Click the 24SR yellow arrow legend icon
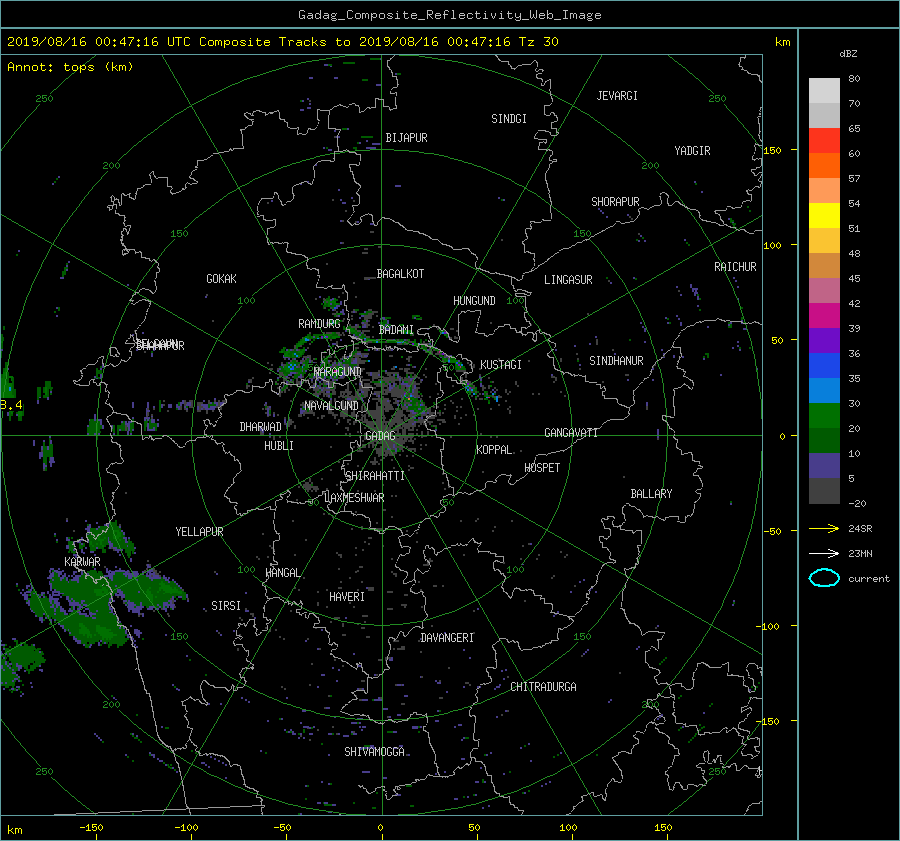 tap(824, 528)
